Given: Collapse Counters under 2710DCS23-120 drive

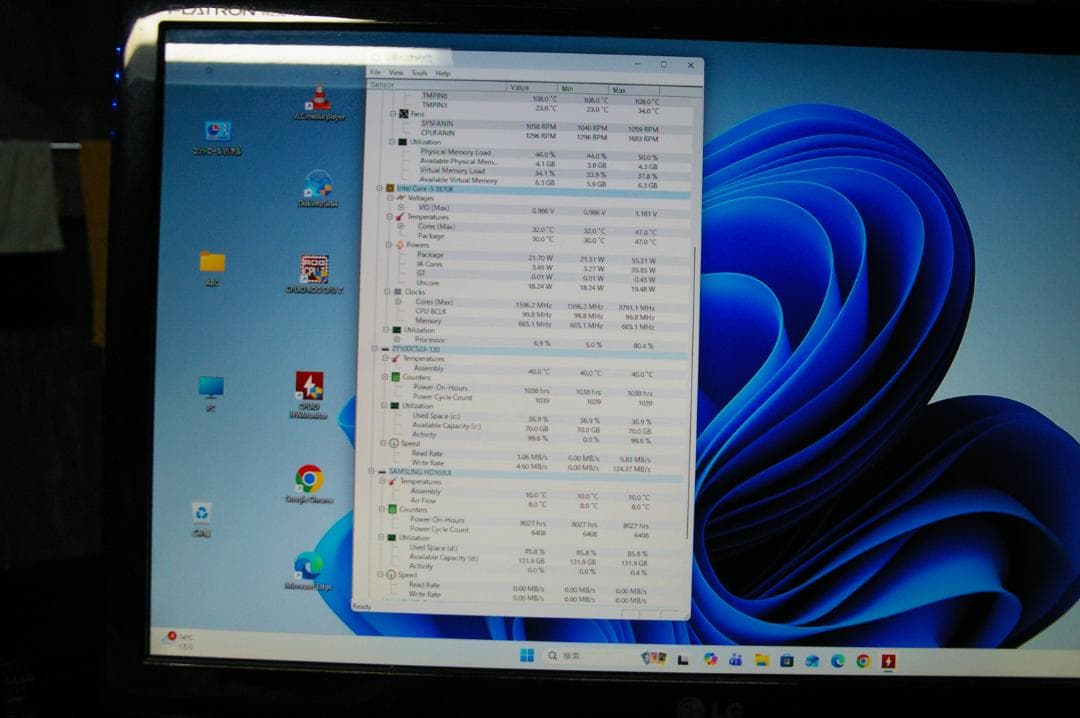Looking at the screenshot, I should [385, 378].
